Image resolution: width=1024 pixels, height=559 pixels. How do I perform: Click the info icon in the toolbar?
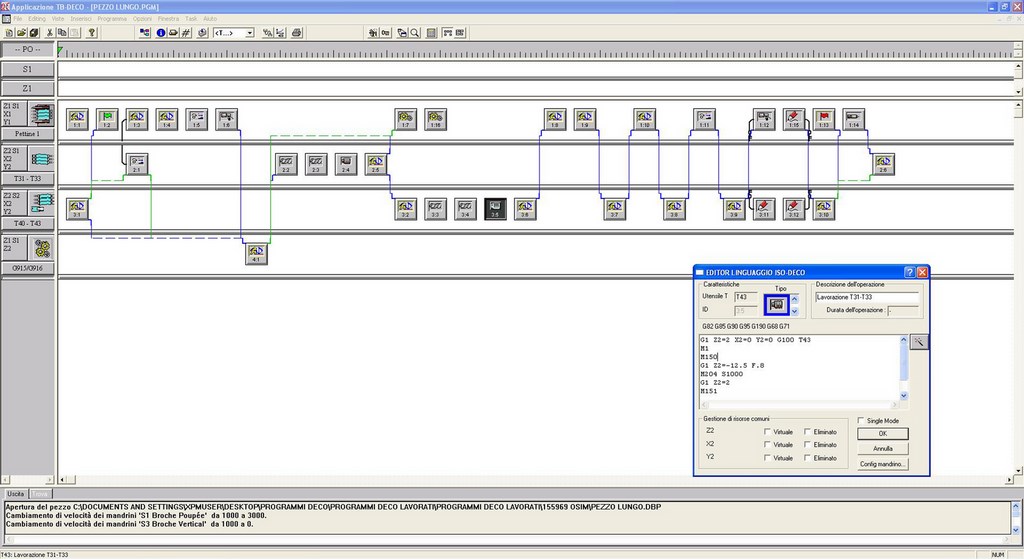160,32
